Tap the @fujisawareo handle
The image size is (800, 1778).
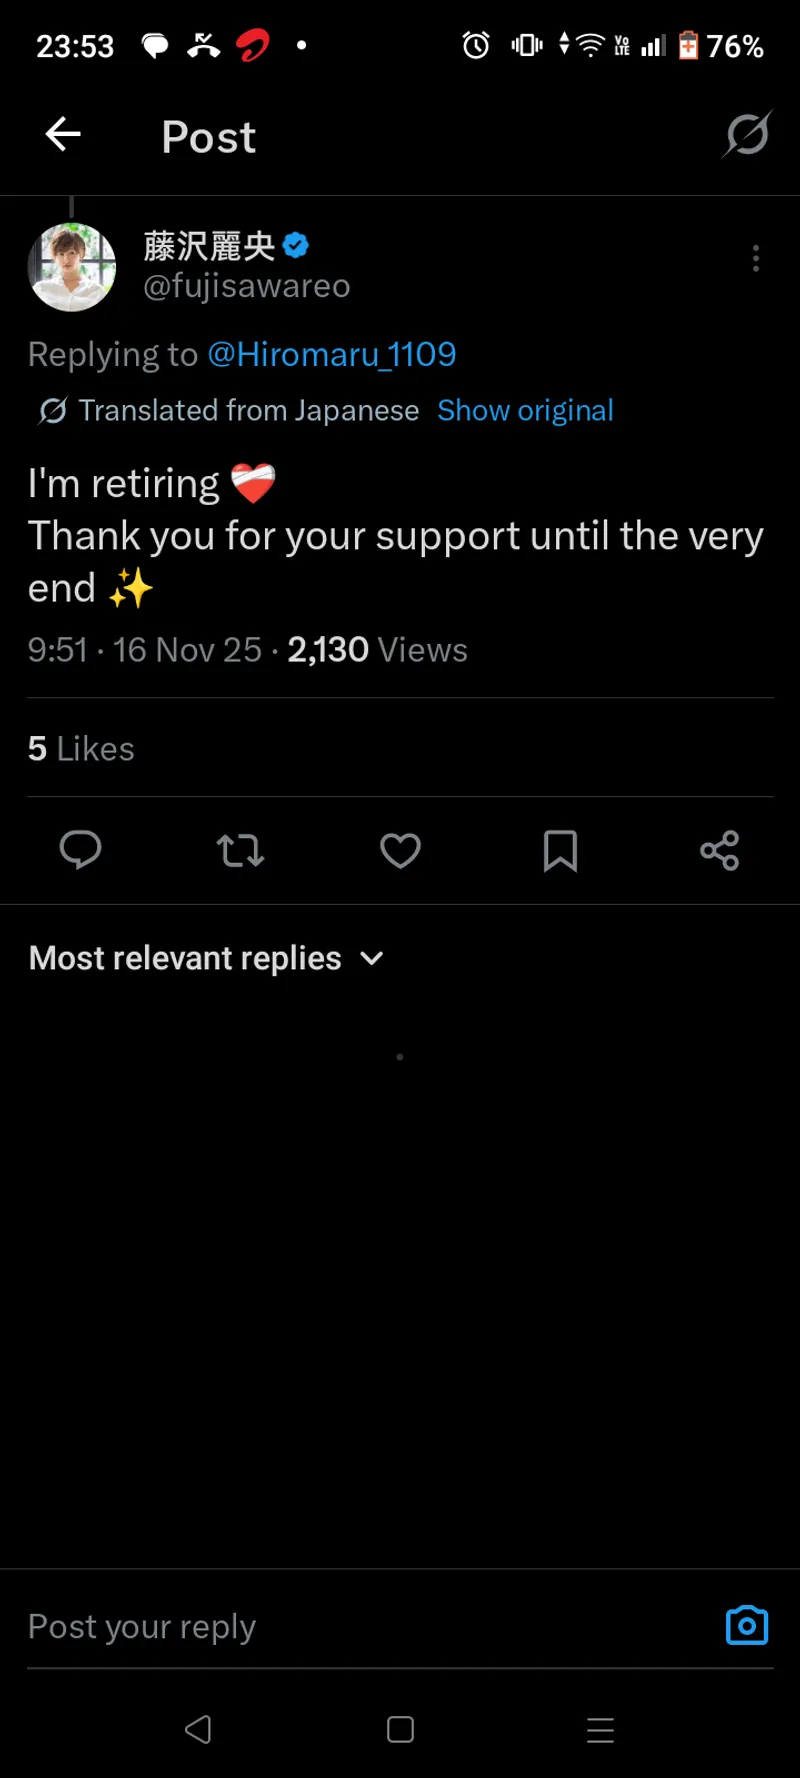[247, 286]
